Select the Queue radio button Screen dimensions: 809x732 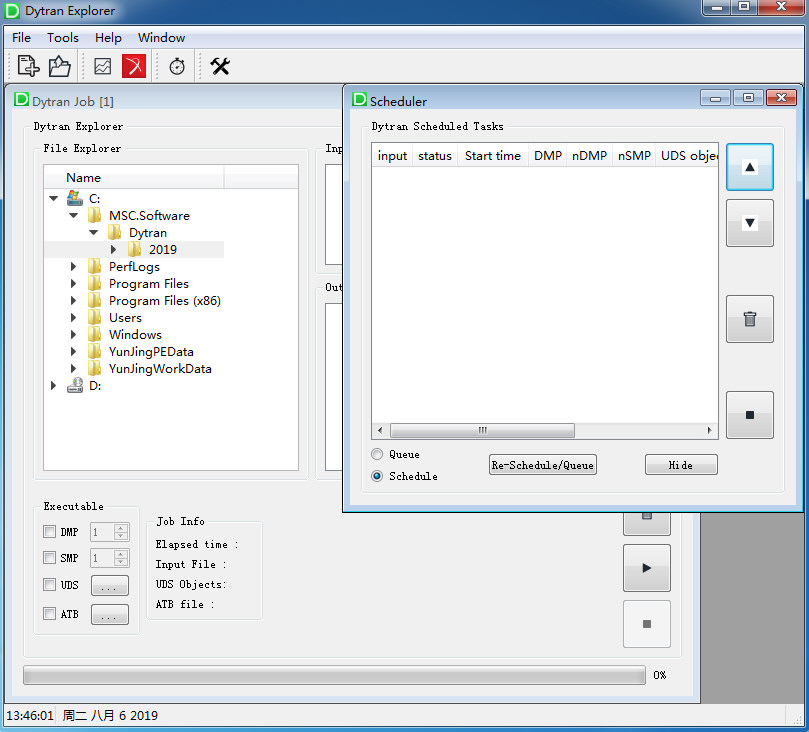377,454
